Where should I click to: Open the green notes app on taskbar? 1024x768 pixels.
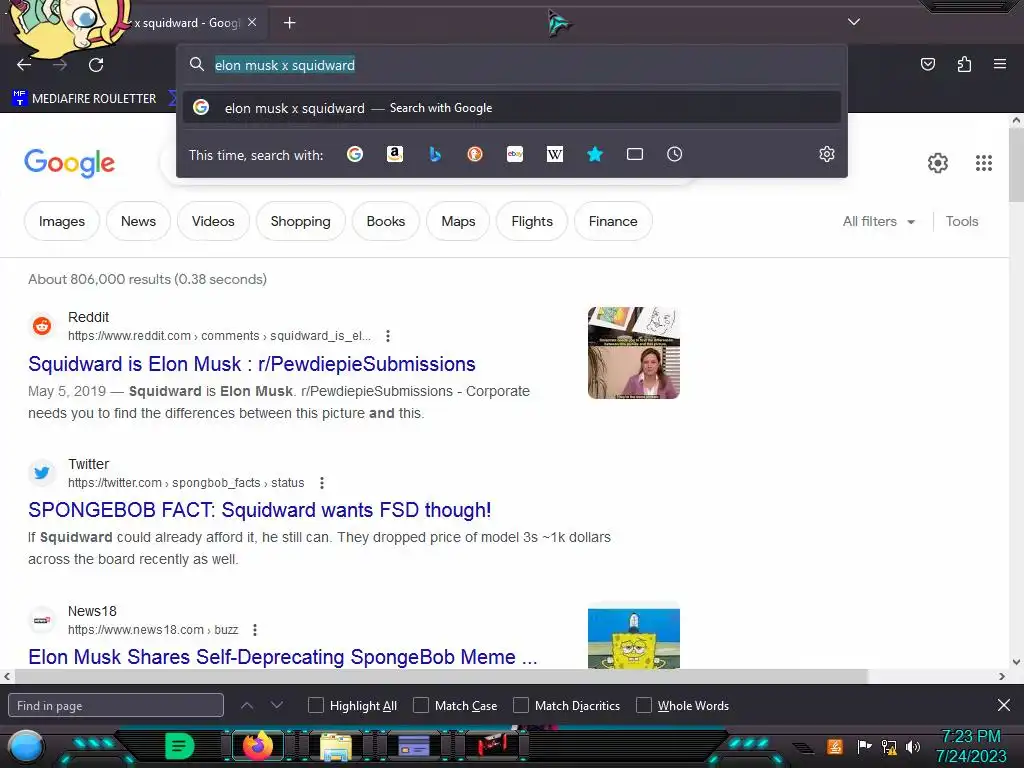(180, 746)
